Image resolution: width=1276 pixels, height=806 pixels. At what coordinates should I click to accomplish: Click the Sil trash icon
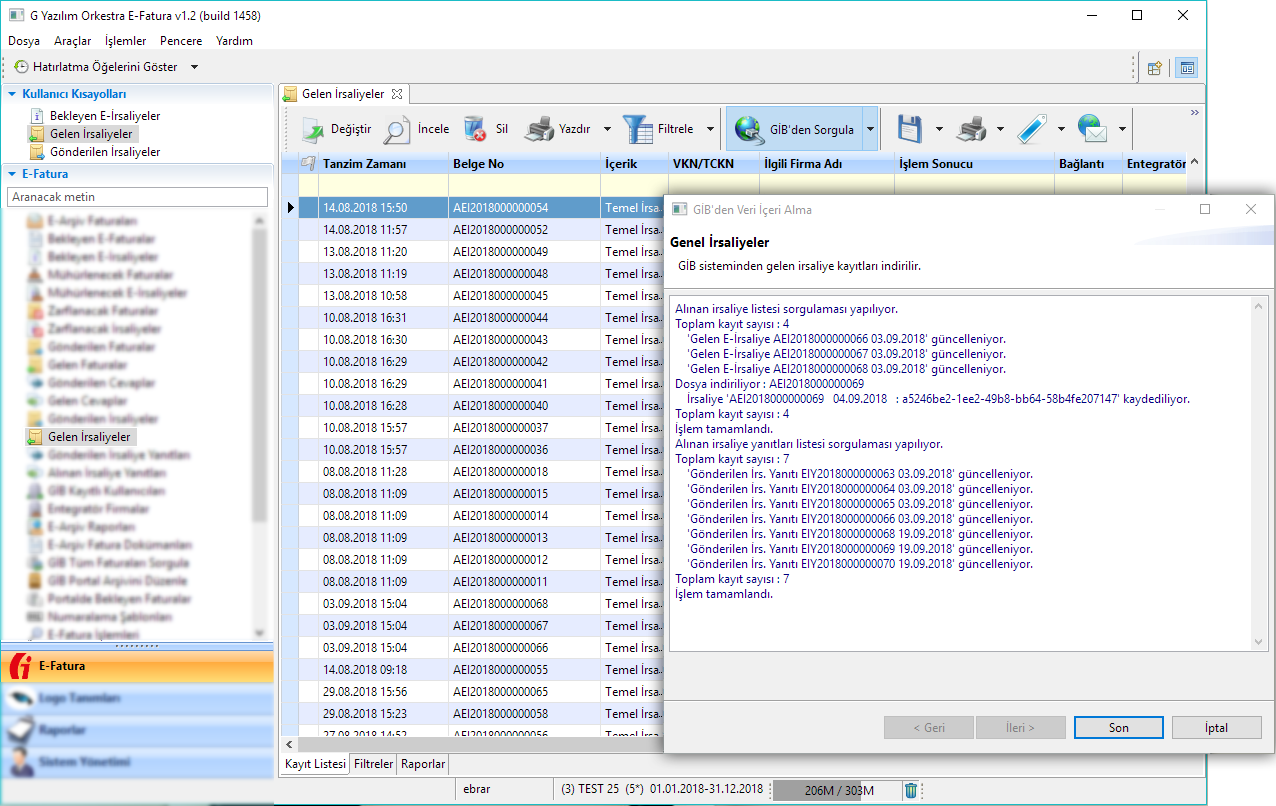coord(475,129)
